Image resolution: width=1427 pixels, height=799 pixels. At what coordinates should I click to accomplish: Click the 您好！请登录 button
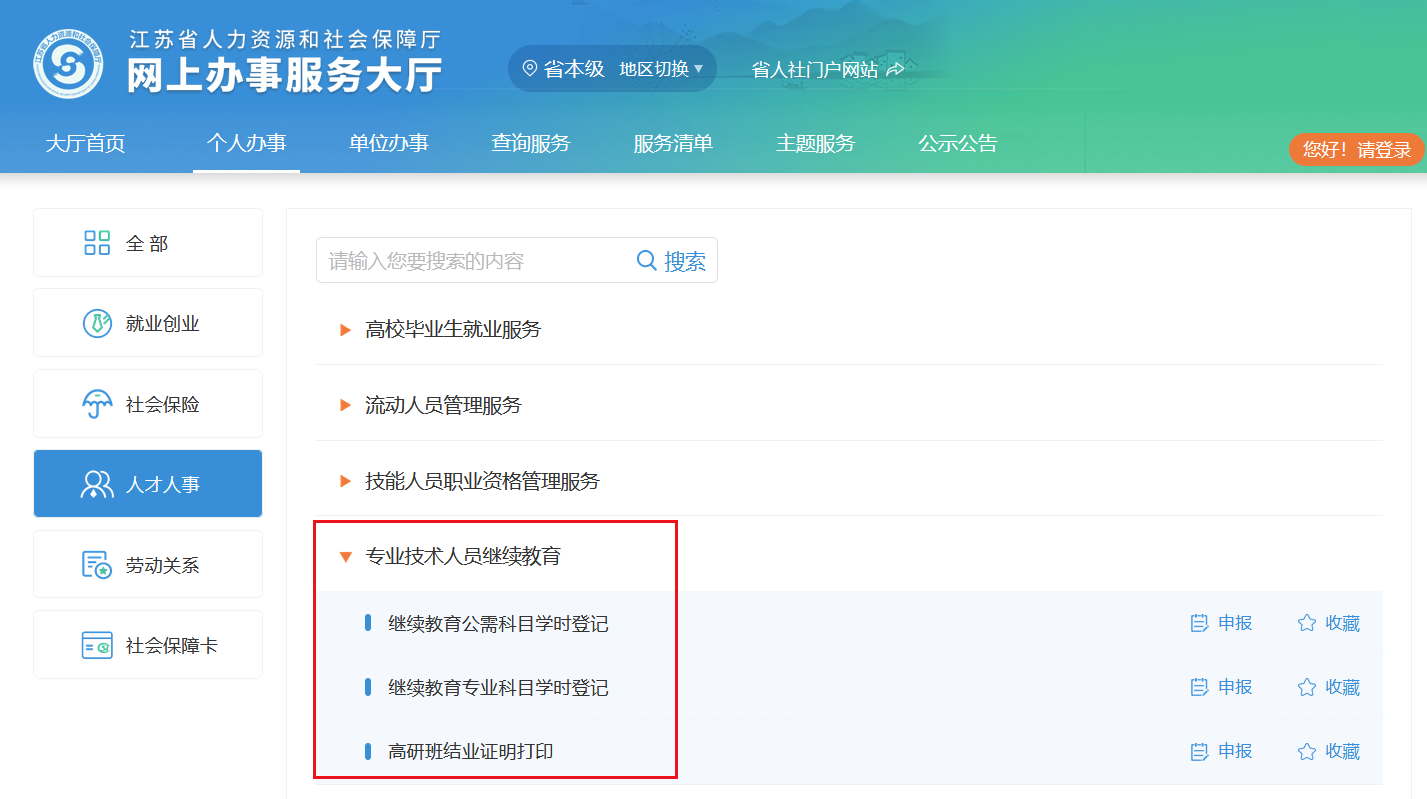[x=1357, y=149]
